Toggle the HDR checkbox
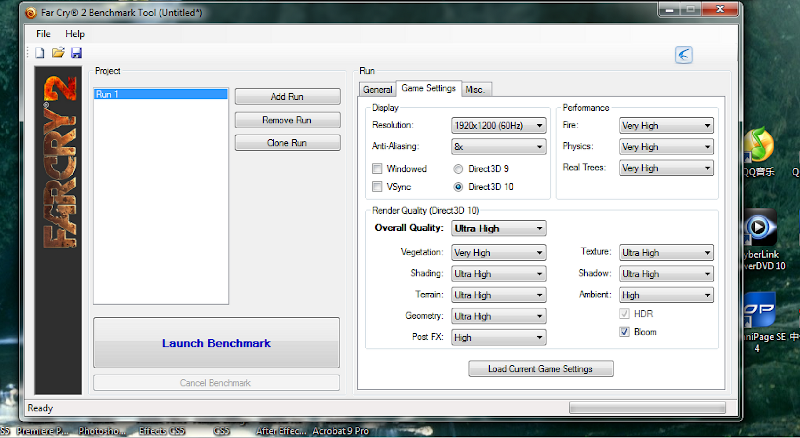This screenshot has width=800, height=438. [x=624, y=313]
